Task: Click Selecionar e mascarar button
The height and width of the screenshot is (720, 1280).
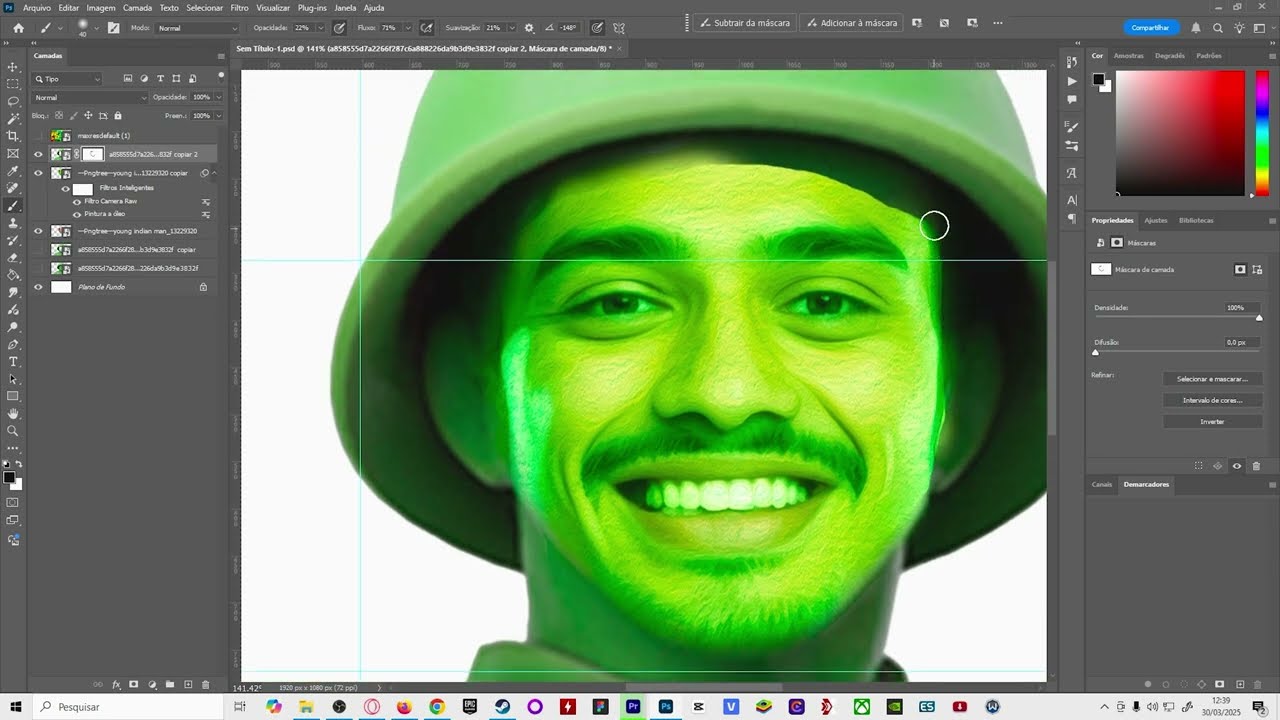Action: (1212, 379)
